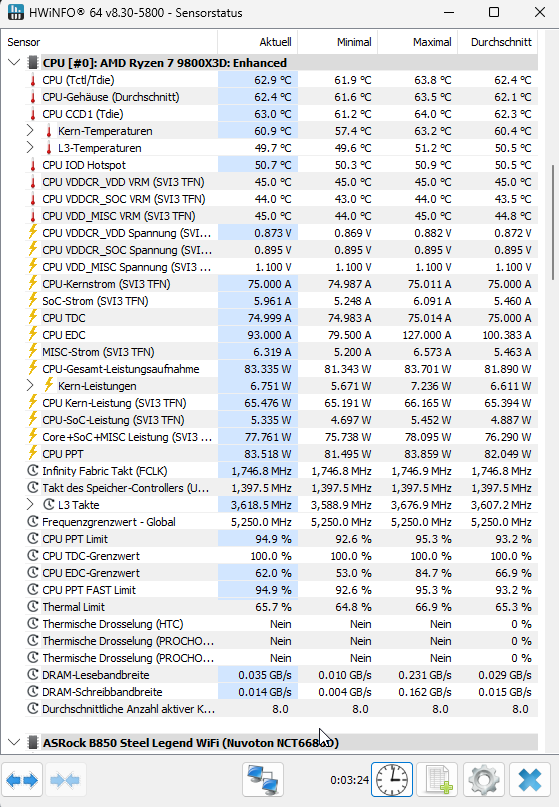559x807 pixels.
Task: Click the 127.000 A maximal EDC value
Action: coord(427,335)
